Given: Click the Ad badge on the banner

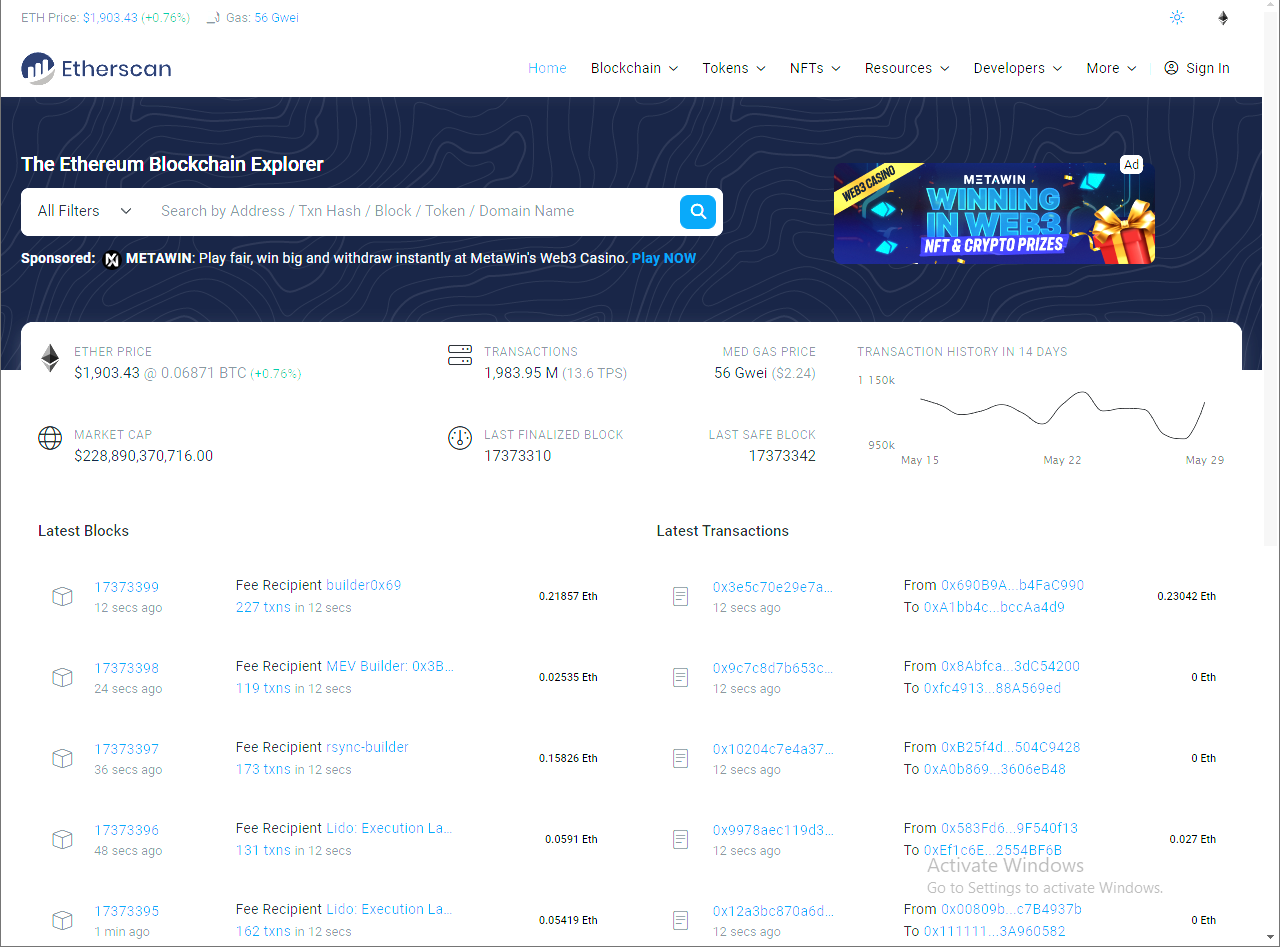Looking at the screenshot, I should click(x=1131, y=164).
